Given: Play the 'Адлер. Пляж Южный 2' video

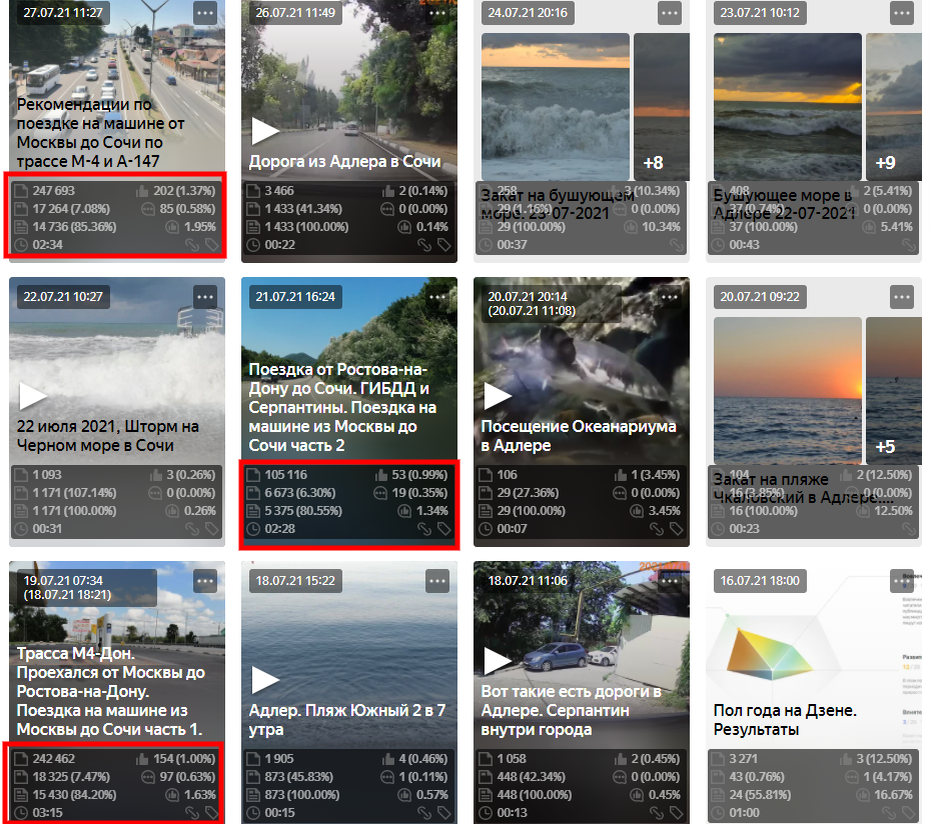Looking at the screenshot, I should point(265,680).
